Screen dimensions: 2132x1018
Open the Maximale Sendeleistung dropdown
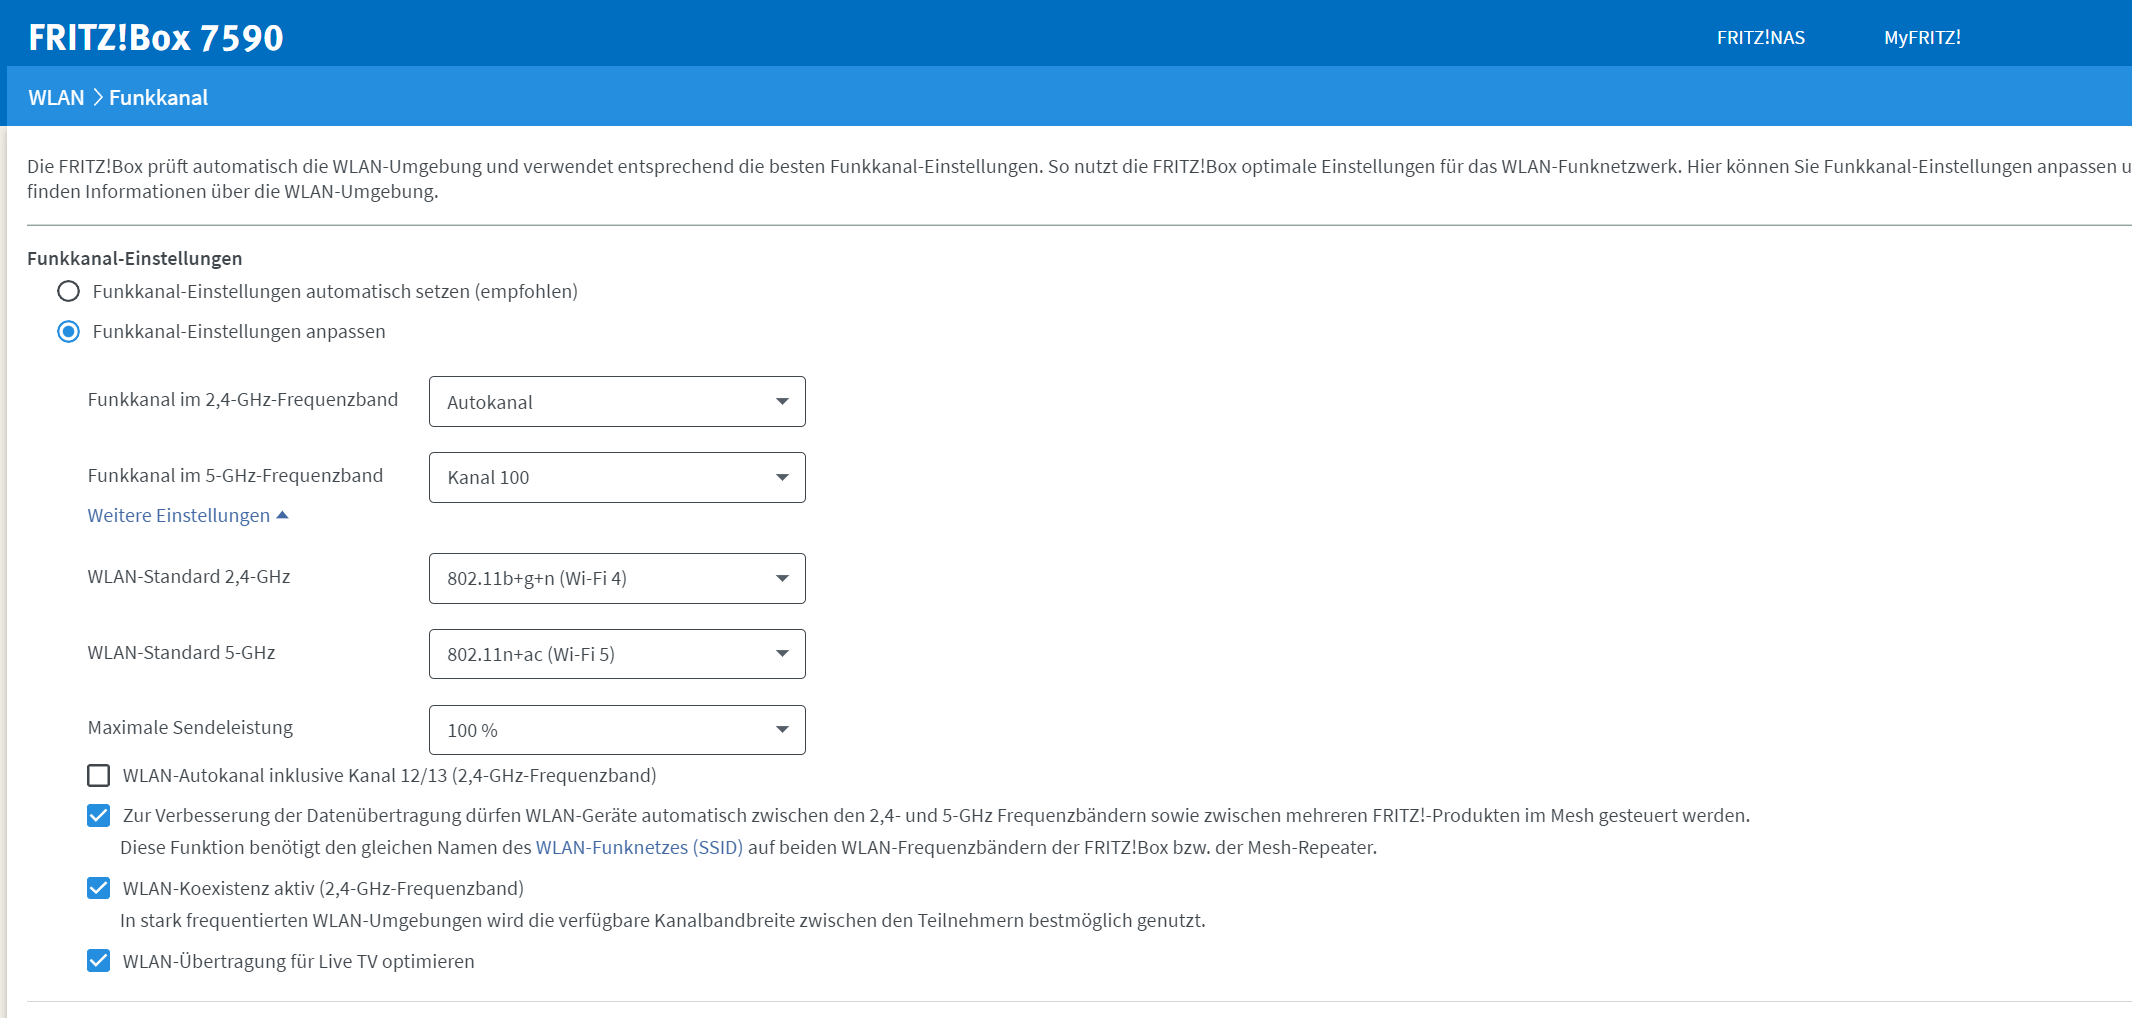617,730
